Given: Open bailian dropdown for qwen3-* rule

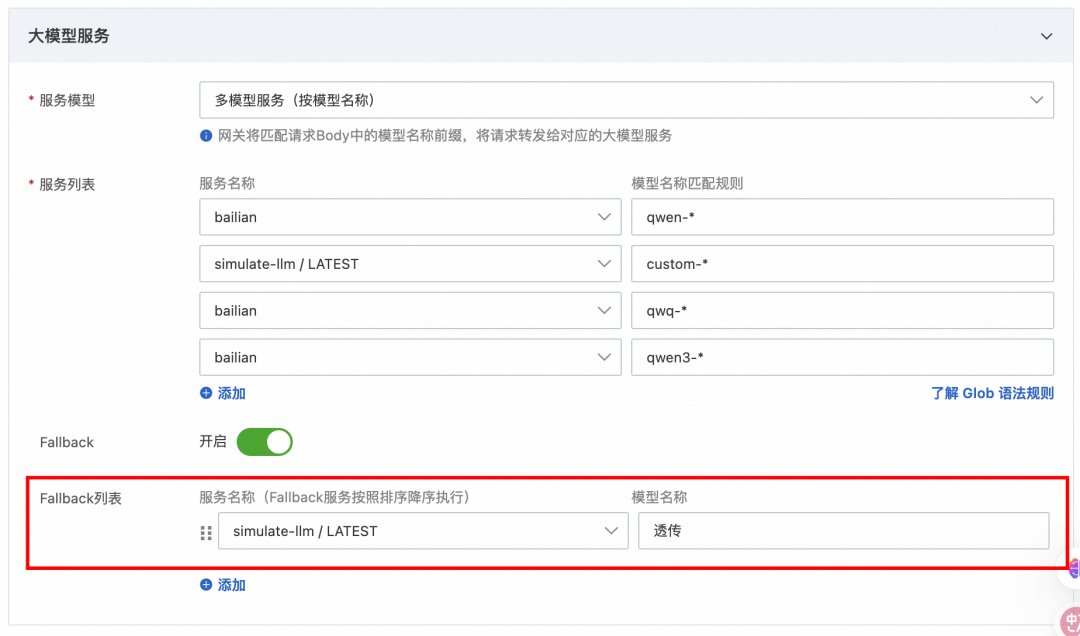Looking at the screenshot, I should tap(411, 358).
